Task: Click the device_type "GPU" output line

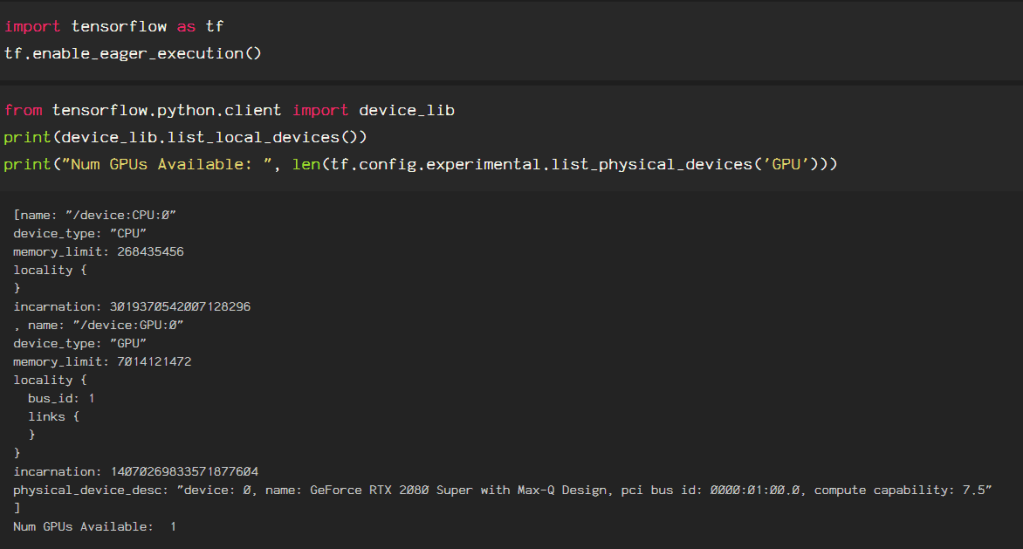Action: [x=80, y=343]
